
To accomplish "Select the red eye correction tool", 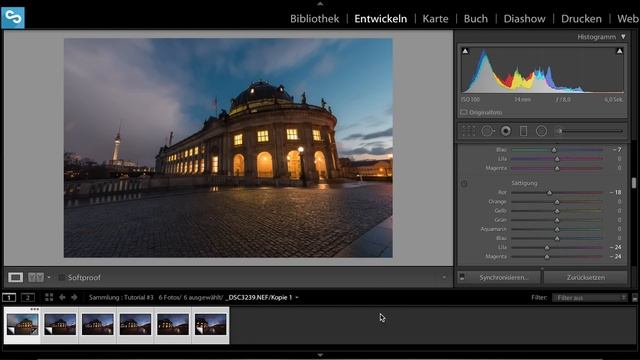I will 506,131.
